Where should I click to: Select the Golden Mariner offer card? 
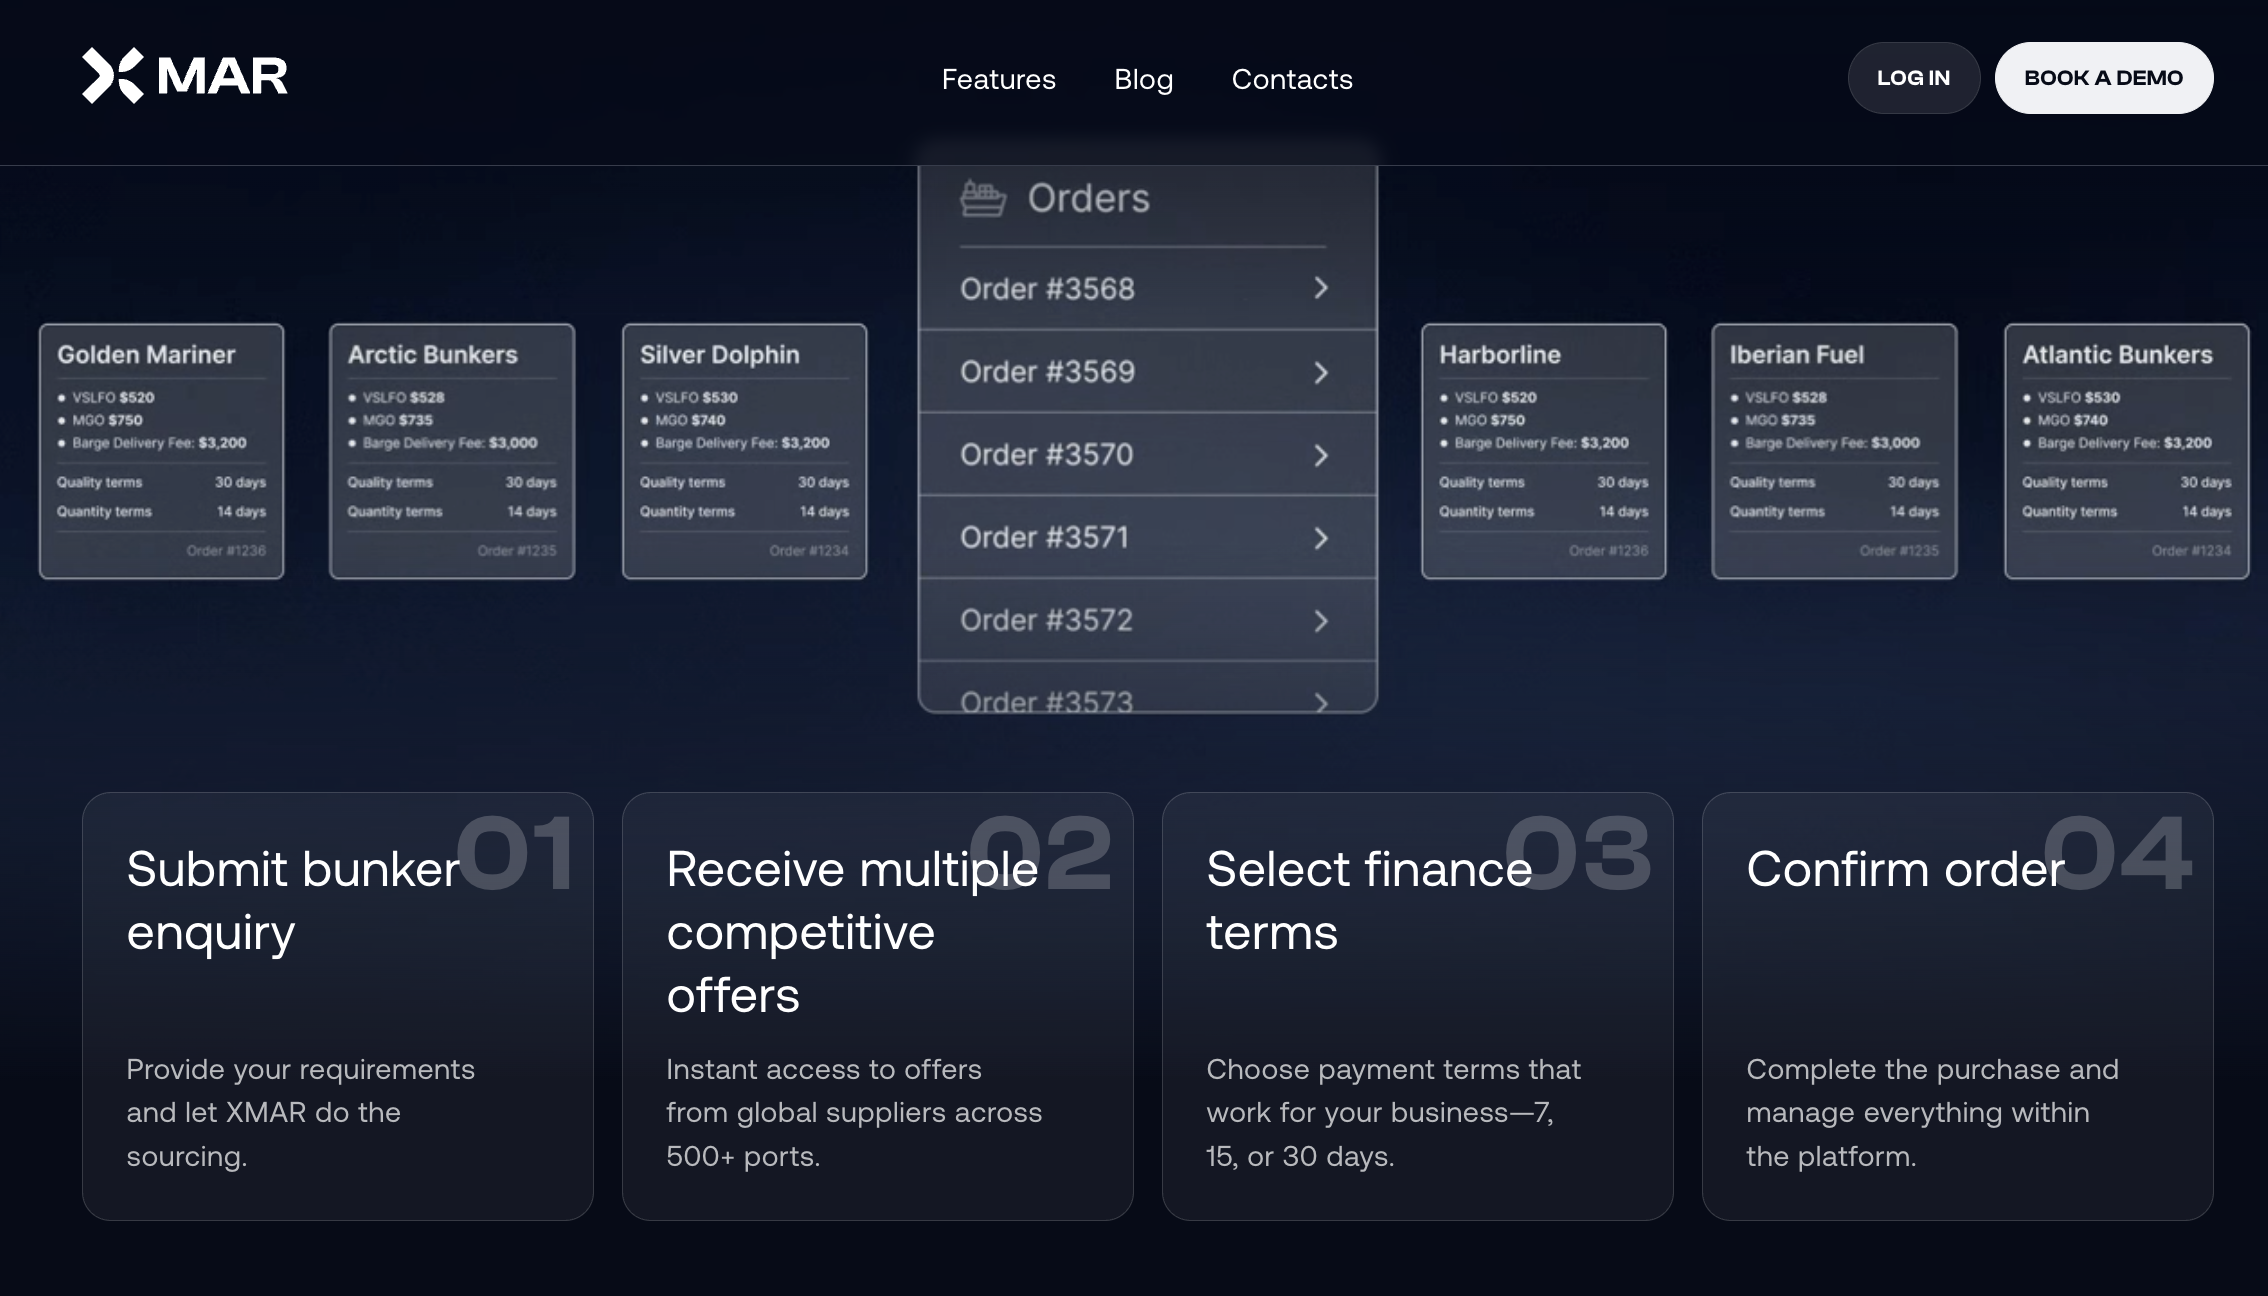[161, 451]
